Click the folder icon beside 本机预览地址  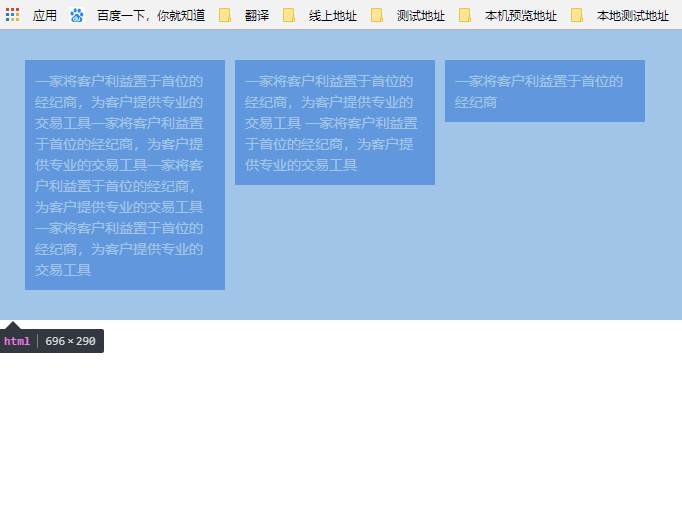click(465, 15)
